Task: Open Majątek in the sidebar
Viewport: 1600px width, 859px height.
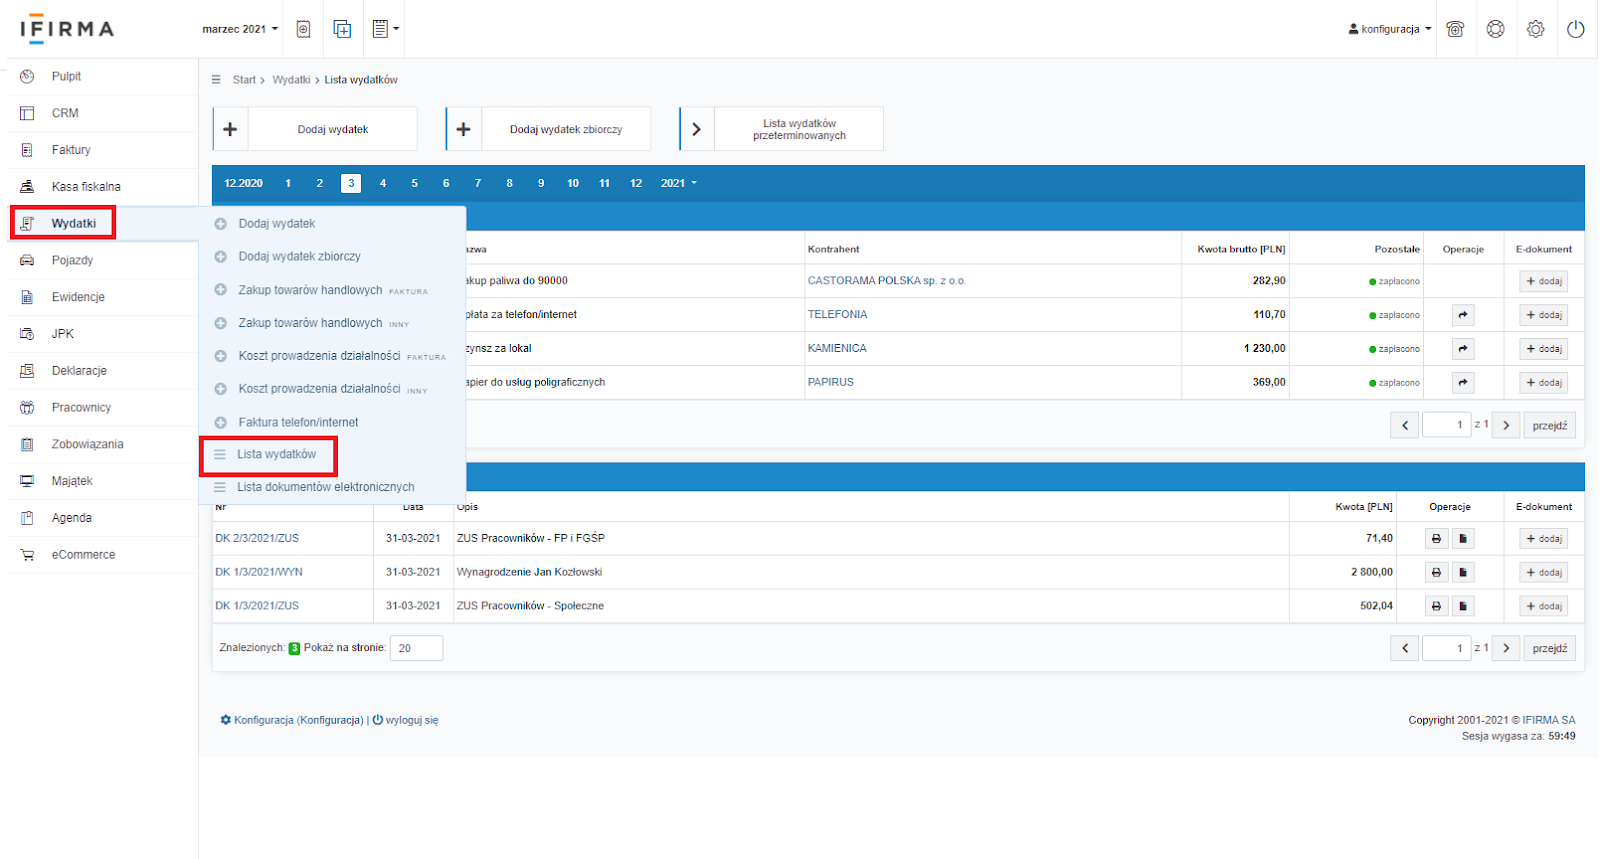Action: coord(72,481)
